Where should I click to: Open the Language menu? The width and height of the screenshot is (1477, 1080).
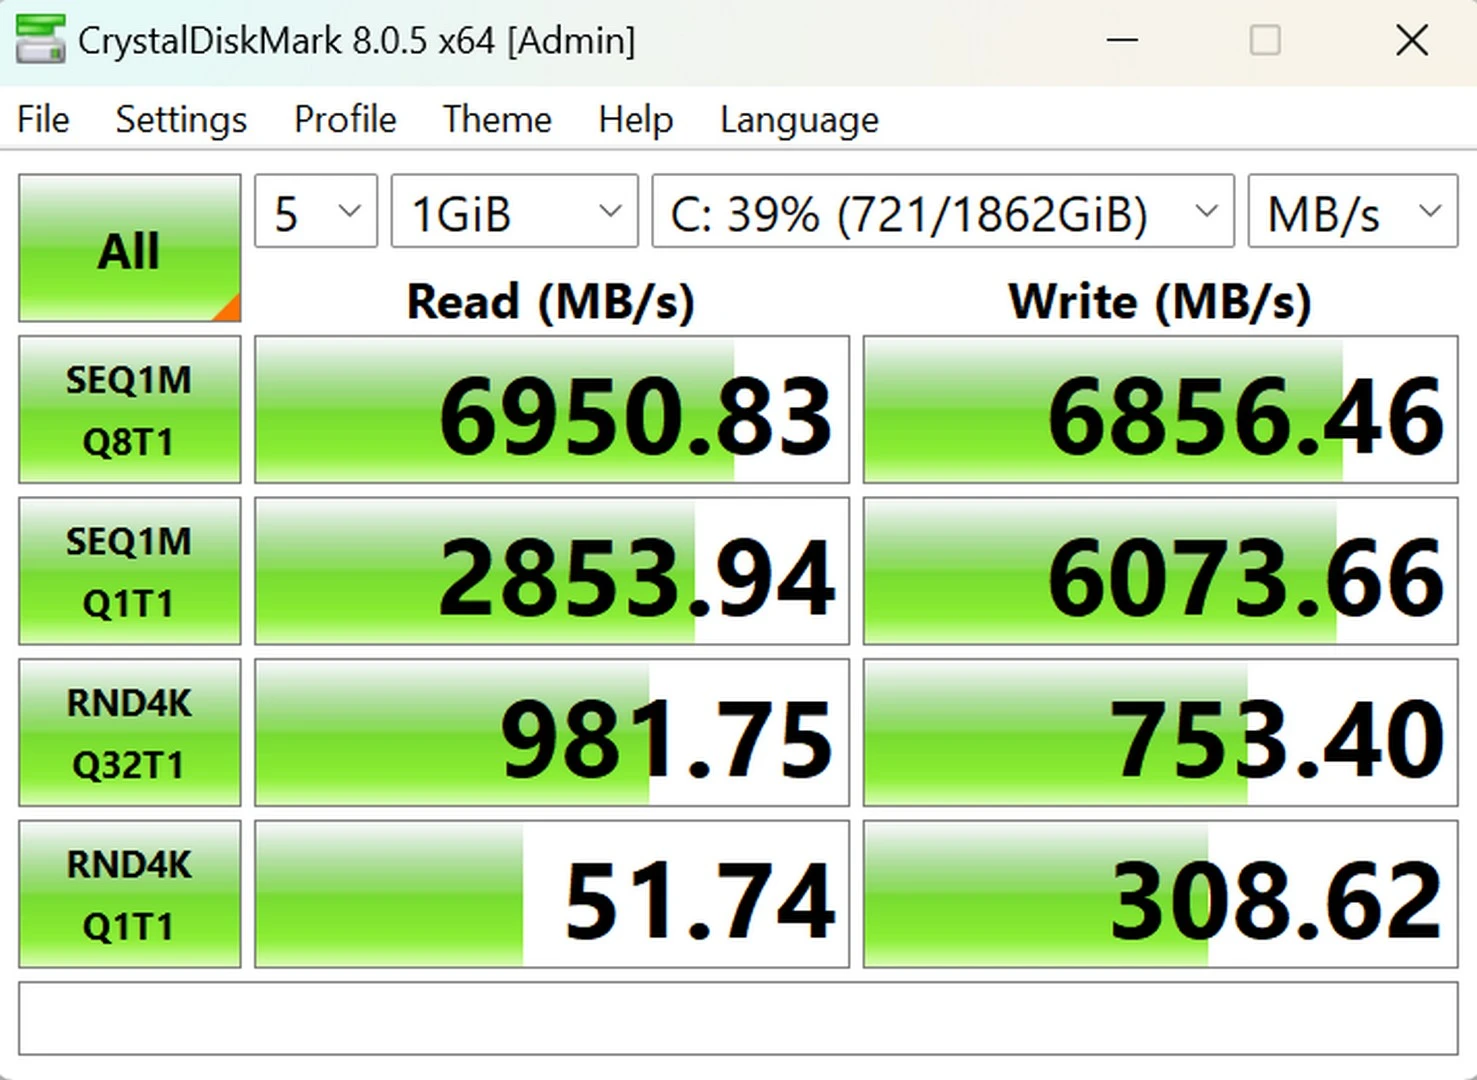pos(799,120)
